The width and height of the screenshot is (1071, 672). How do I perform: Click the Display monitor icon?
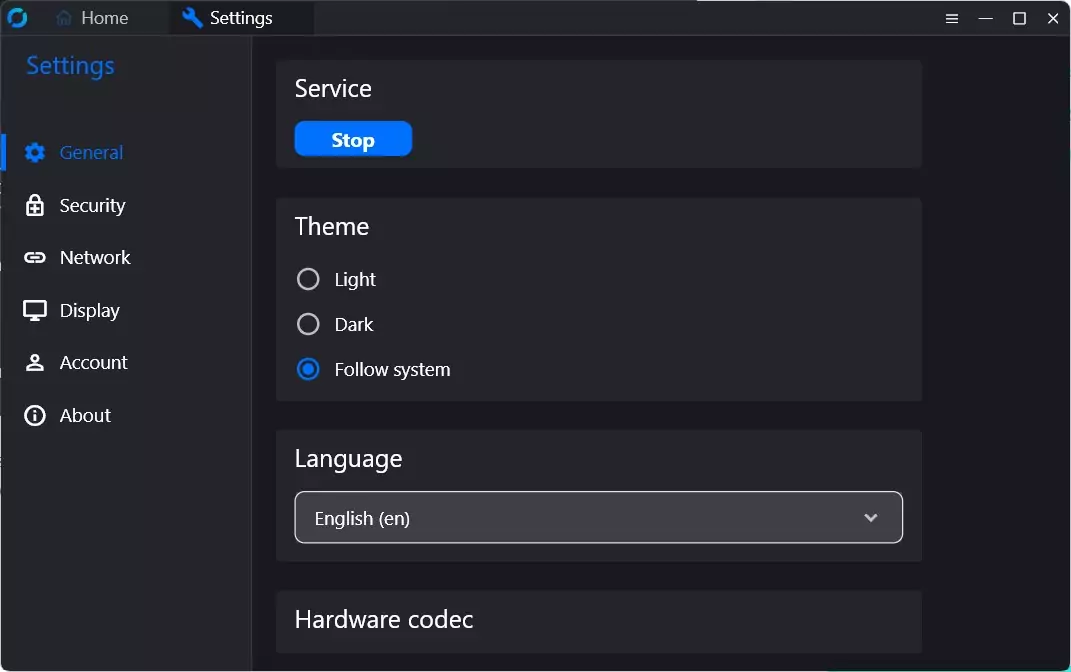(x=35, y=311)
